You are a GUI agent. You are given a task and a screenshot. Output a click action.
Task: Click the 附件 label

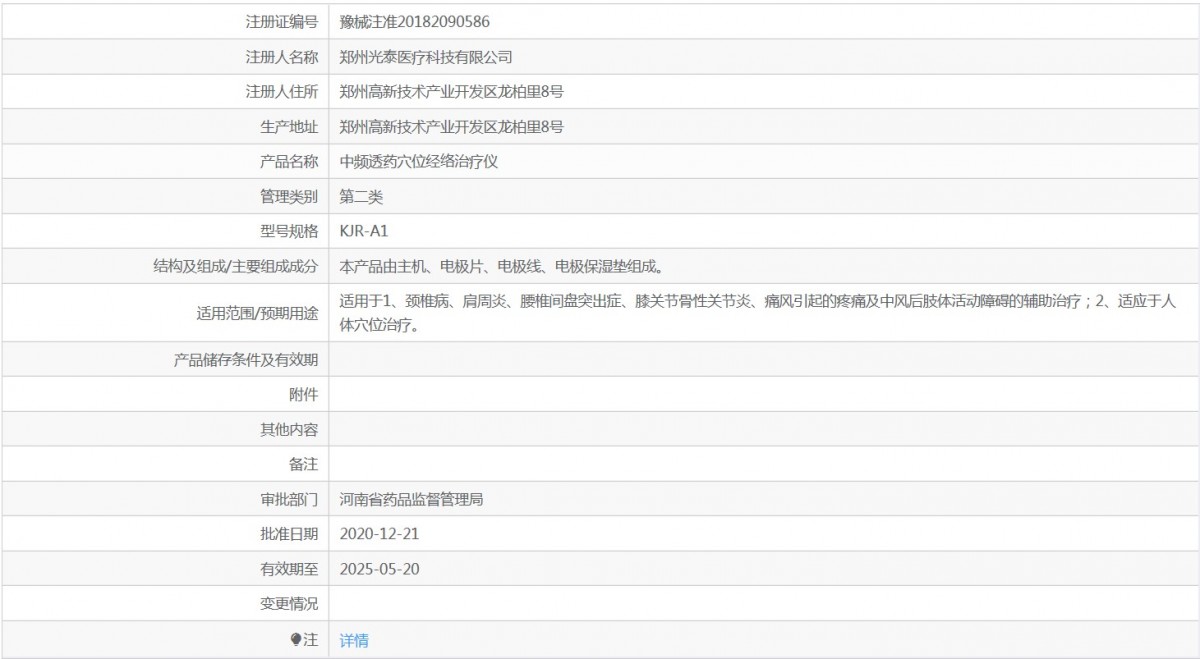(x=304, y=395)
